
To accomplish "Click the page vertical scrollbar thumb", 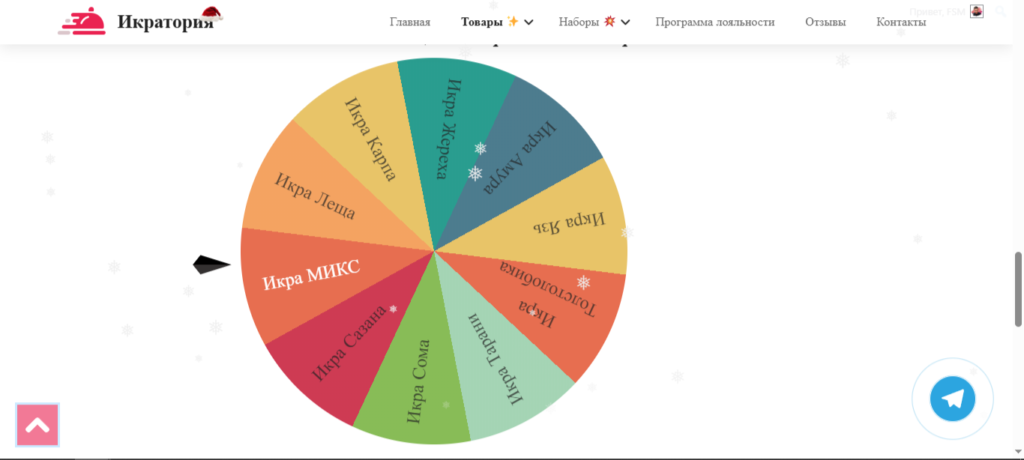I will [x=1018, y=288].
